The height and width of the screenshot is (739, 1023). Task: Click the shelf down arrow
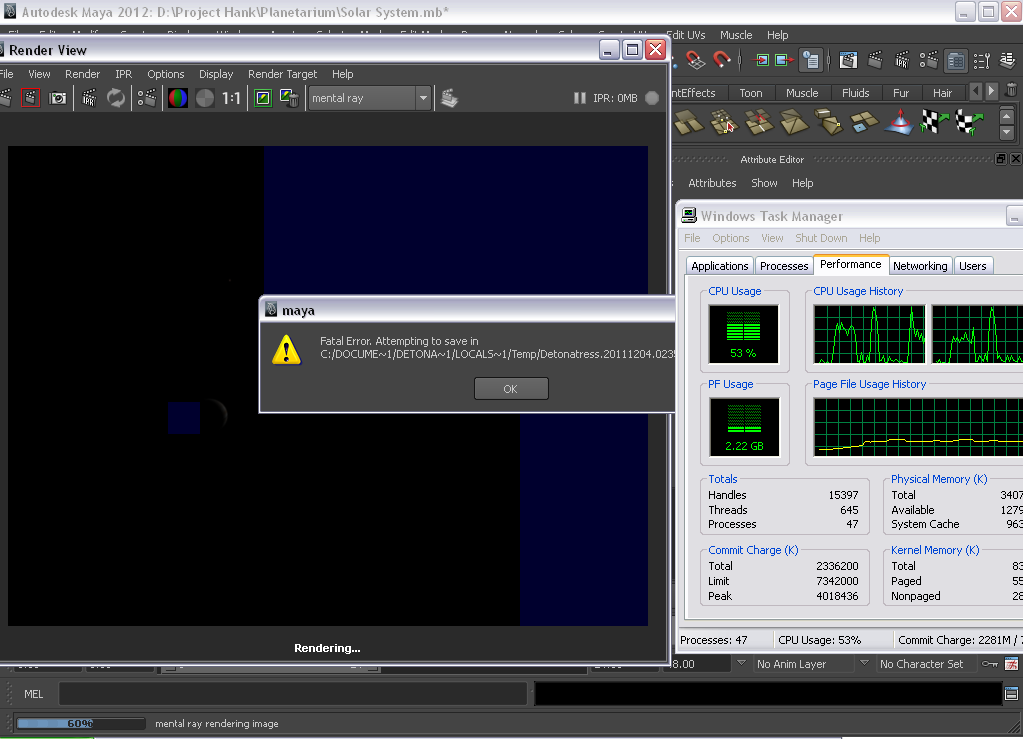point(1007,132)
